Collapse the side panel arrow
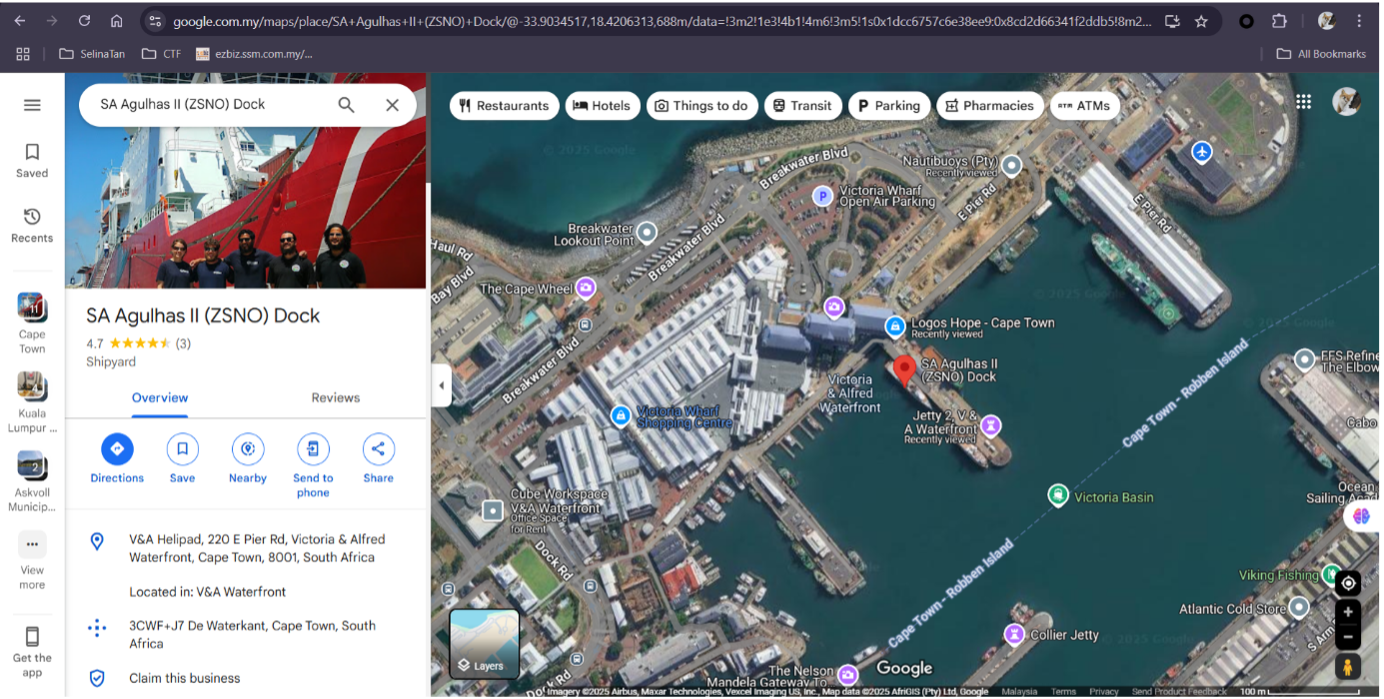The height and width of the screenshot is (699, 1384). pos(441,385)
